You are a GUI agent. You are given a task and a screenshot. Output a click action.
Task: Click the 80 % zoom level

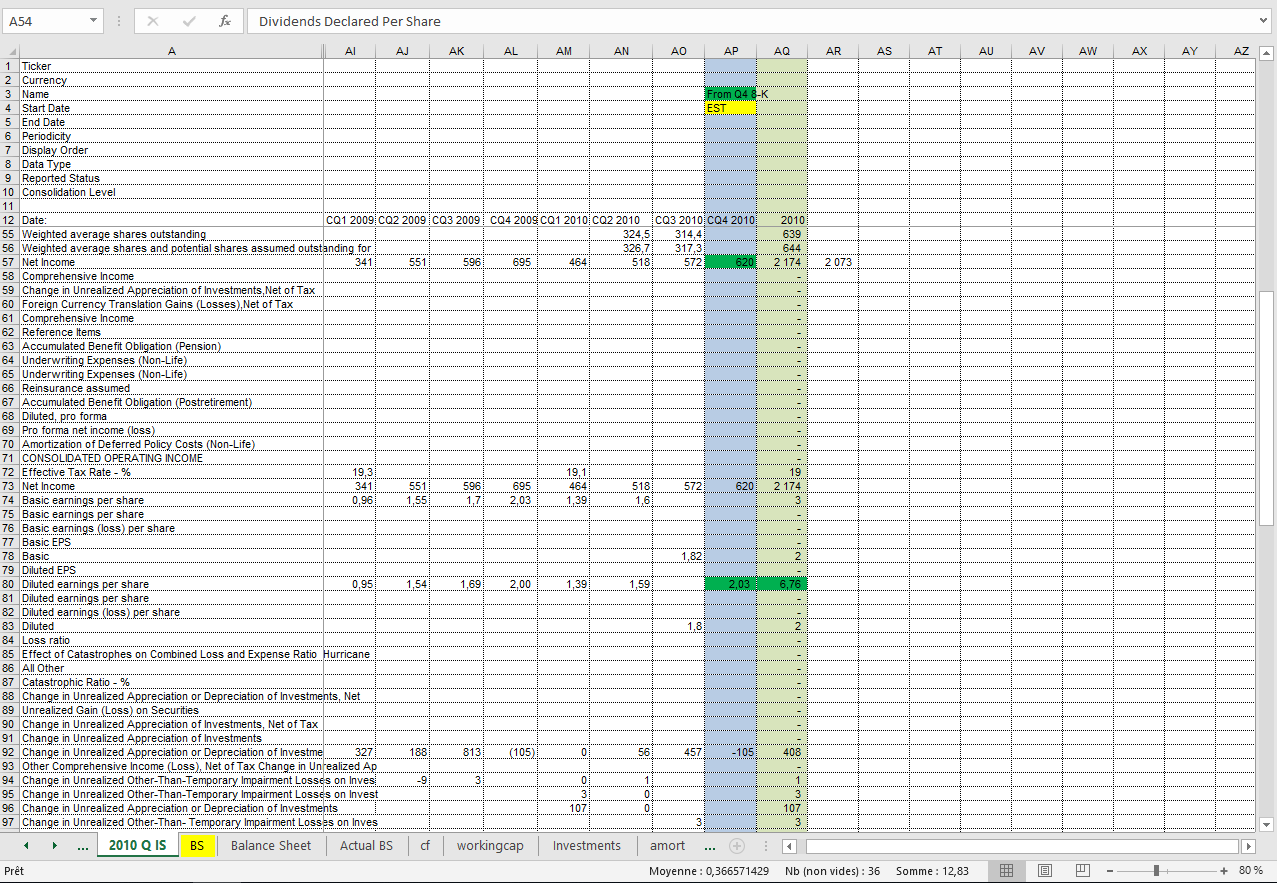coord(1251,871)
